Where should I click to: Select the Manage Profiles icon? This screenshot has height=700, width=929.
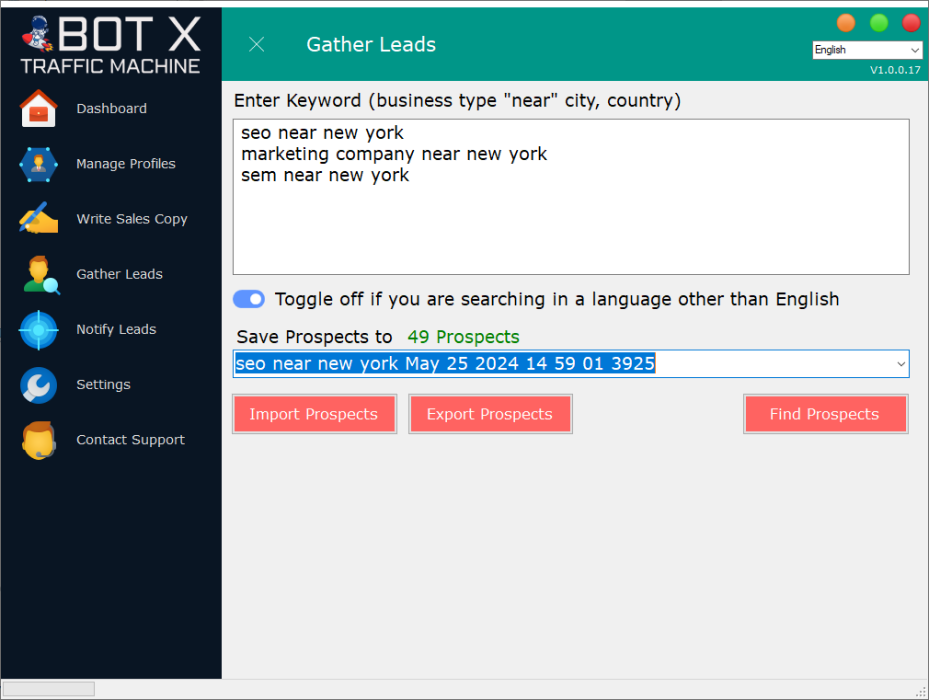(x=38, y=164)
